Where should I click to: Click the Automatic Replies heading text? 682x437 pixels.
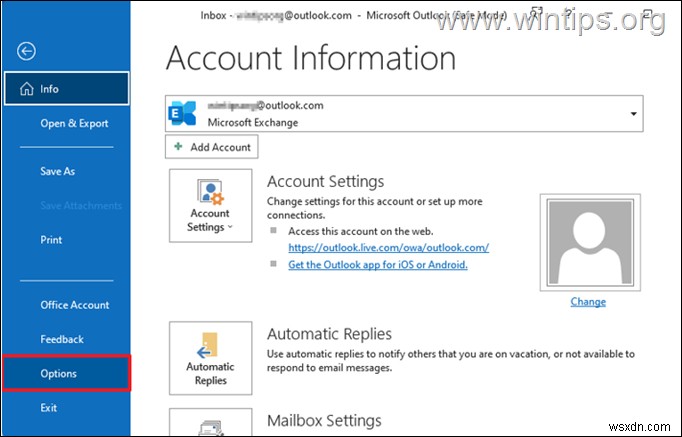pyautogui.click(x=329, y=334)
